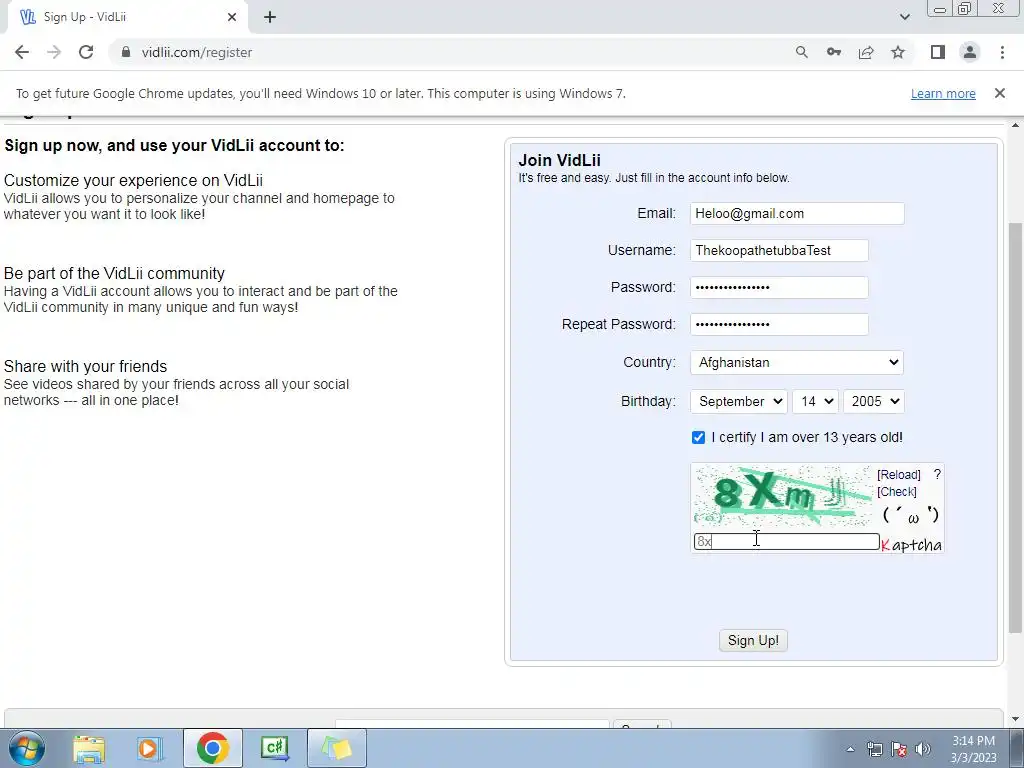Close the Sign Up - VidLii tab

232,18
